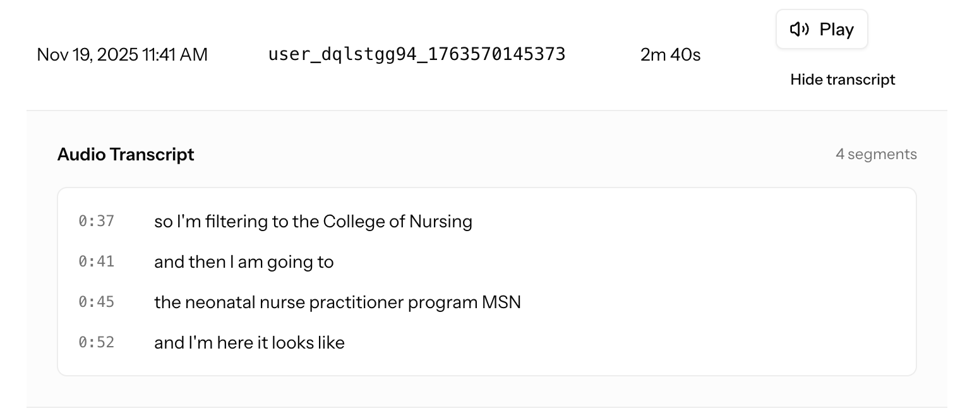Image resolution: width=960 pixels, height=413 pixels.
Task: Click the "neonatal nurse practitioner program" line
Action: [337, 302]
